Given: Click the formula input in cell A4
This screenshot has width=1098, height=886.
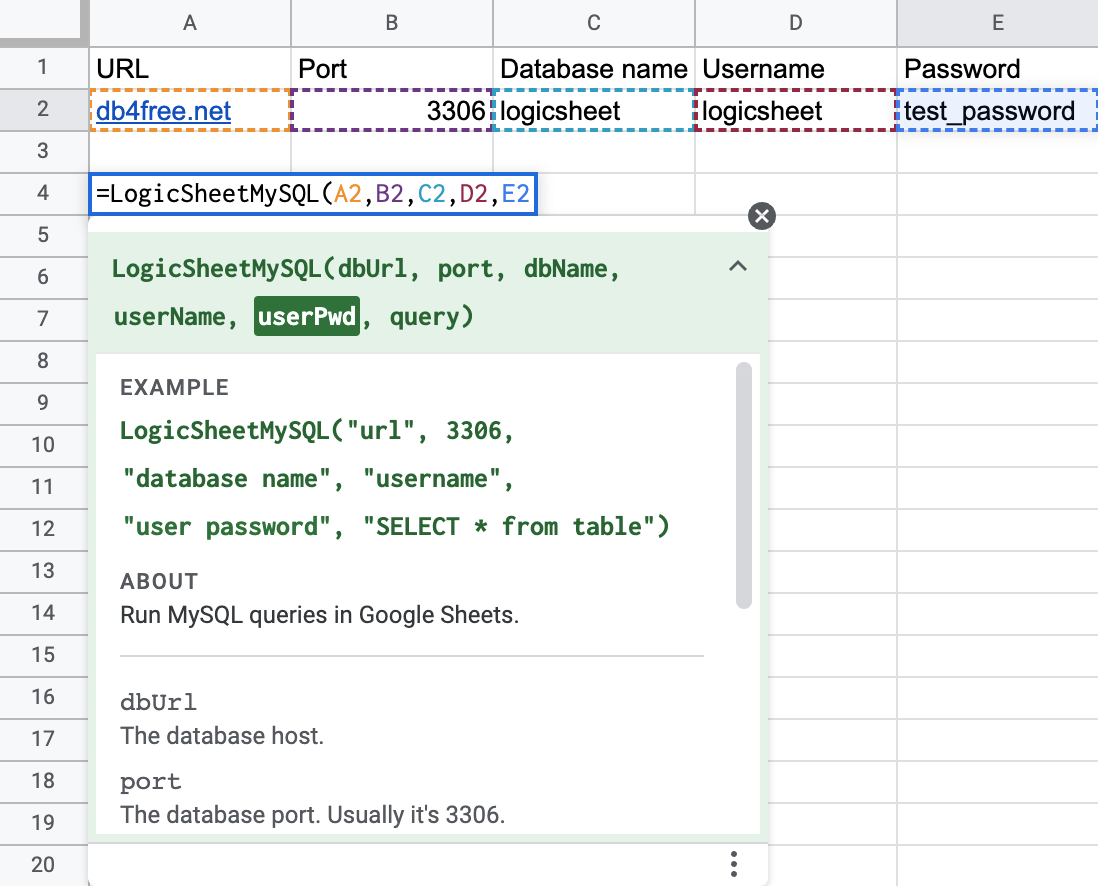Looking at the screenshot, I should (313, 193).
